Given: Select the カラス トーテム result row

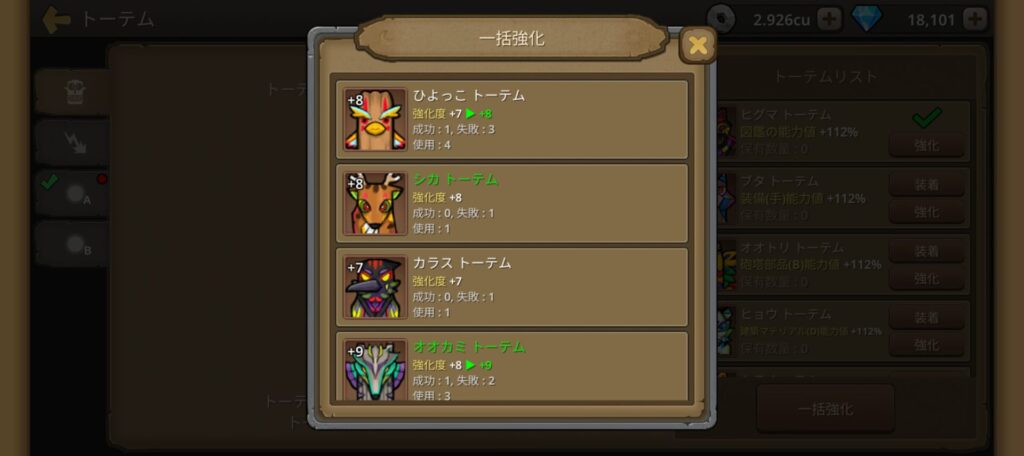Looking at the screenshot, I should [512, 287].
